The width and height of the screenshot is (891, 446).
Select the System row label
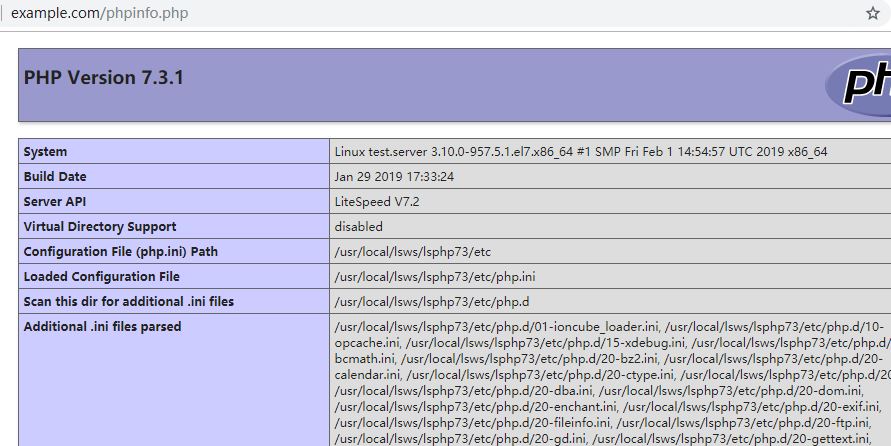pos(46,152)
